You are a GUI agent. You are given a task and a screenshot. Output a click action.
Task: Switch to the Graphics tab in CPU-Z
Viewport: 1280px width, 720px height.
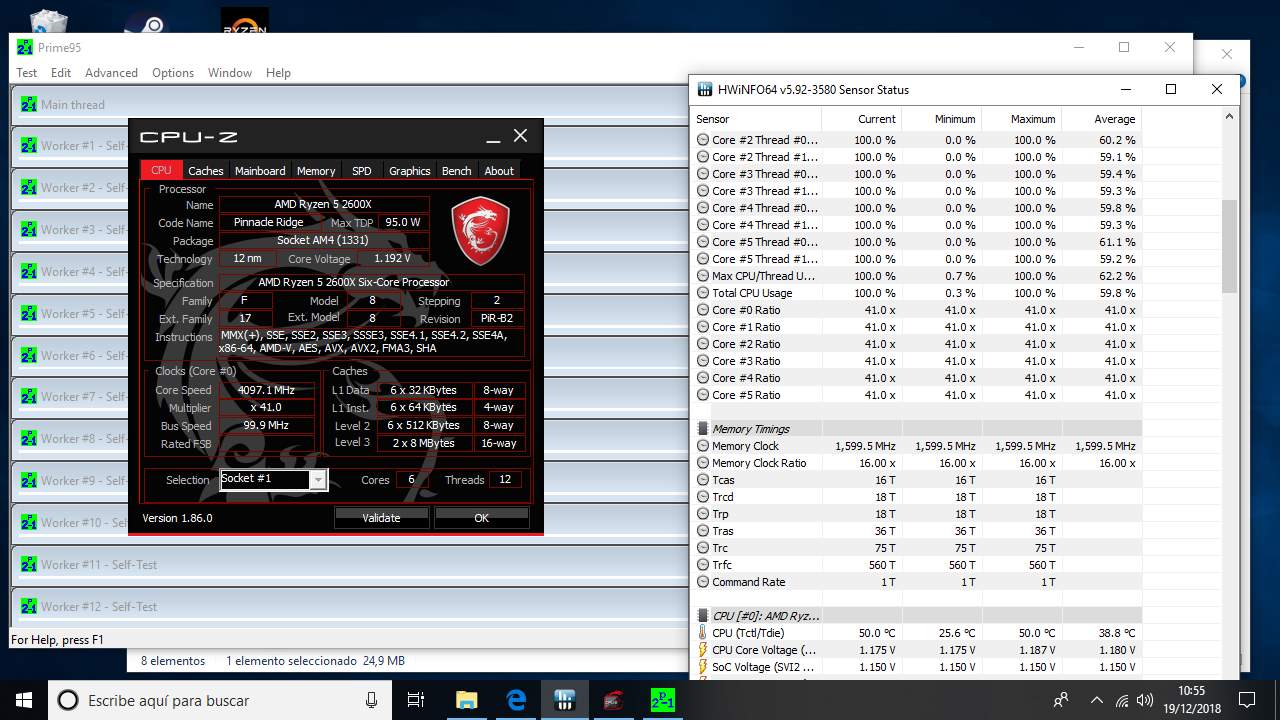409,171
